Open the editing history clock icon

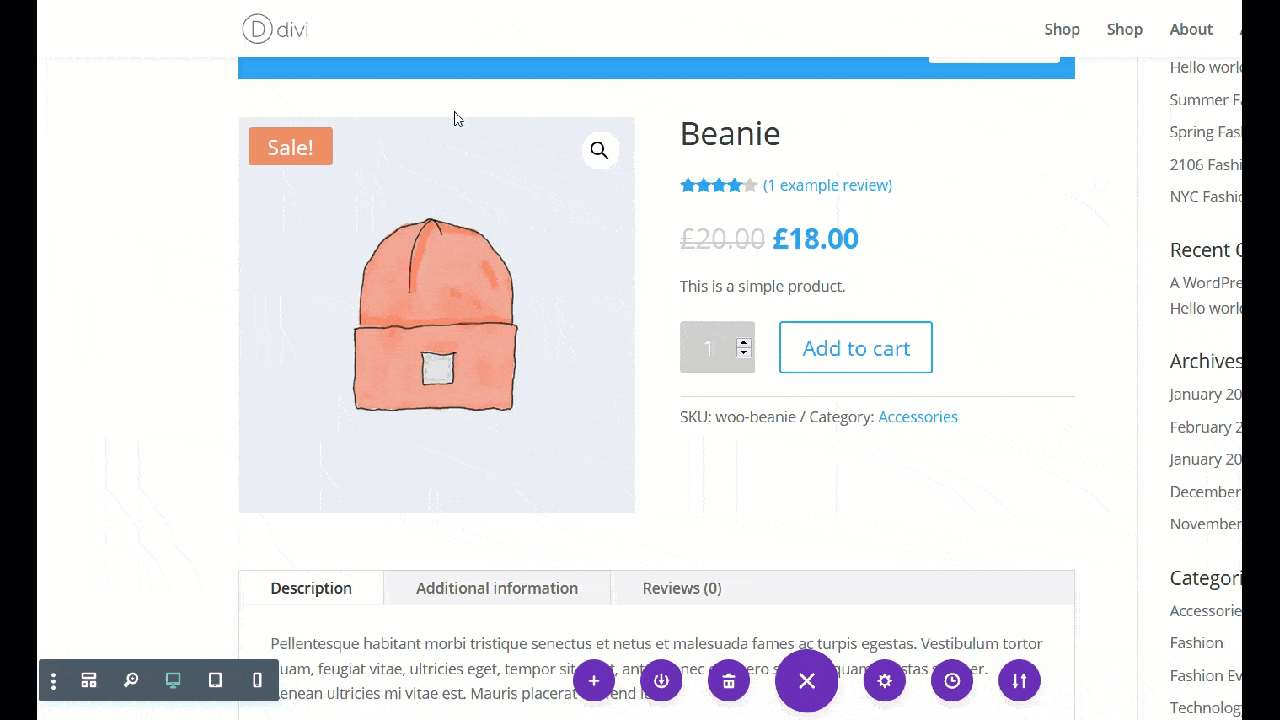(x=952, y=681)
